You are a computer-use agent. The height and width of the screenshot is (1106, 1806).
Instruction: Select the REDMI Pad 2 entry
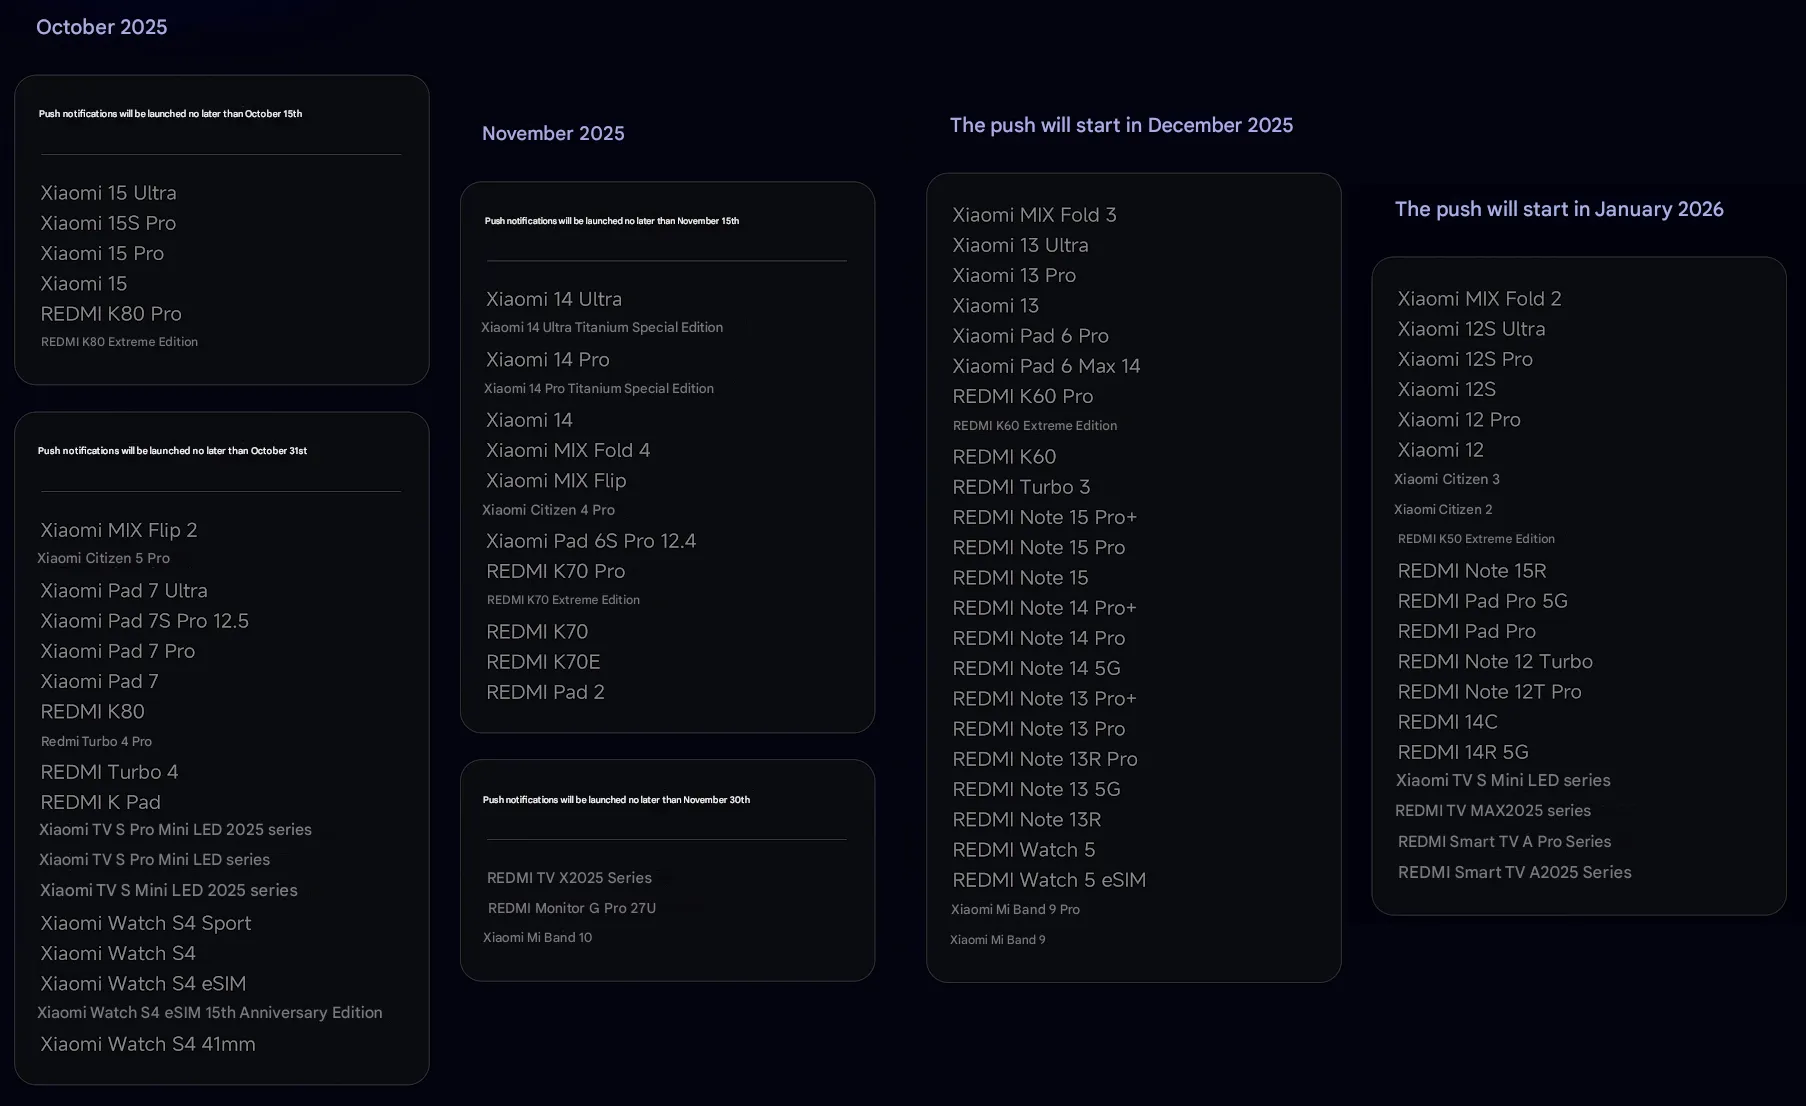545,691
